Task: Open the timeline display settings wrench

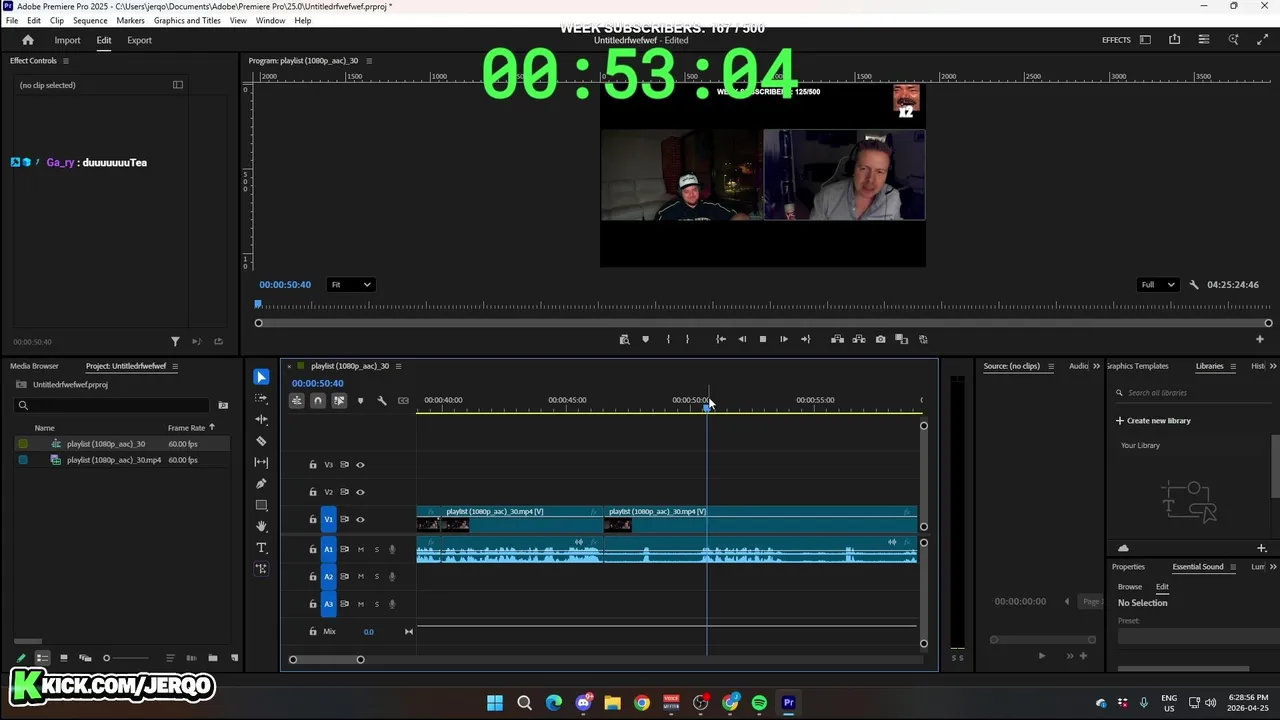Action: click(x=382, y=401)
